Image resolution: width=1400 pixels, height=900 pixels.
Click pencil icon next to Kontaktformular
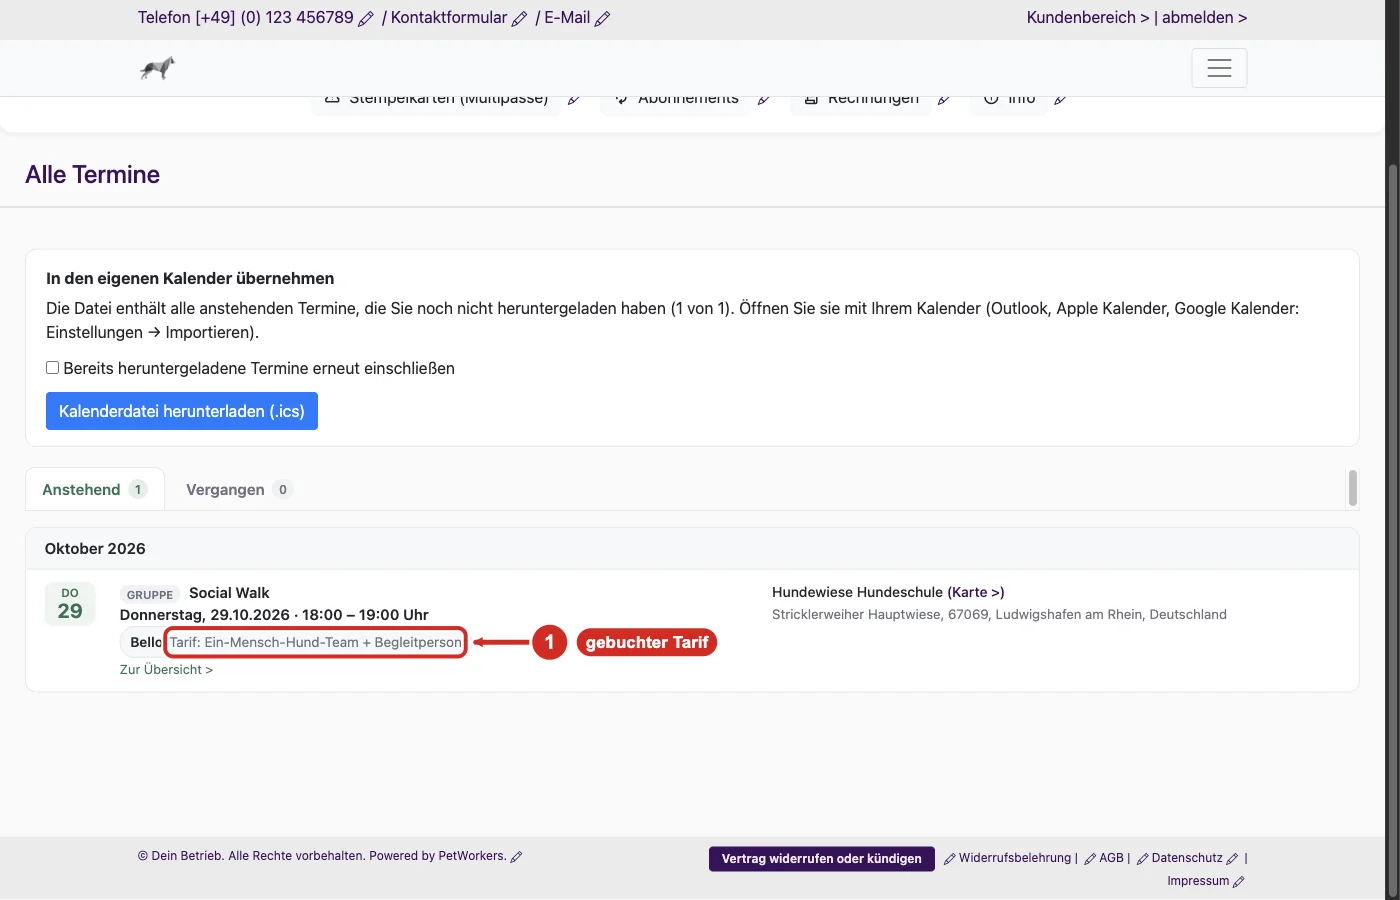click(x=519, y=18)
